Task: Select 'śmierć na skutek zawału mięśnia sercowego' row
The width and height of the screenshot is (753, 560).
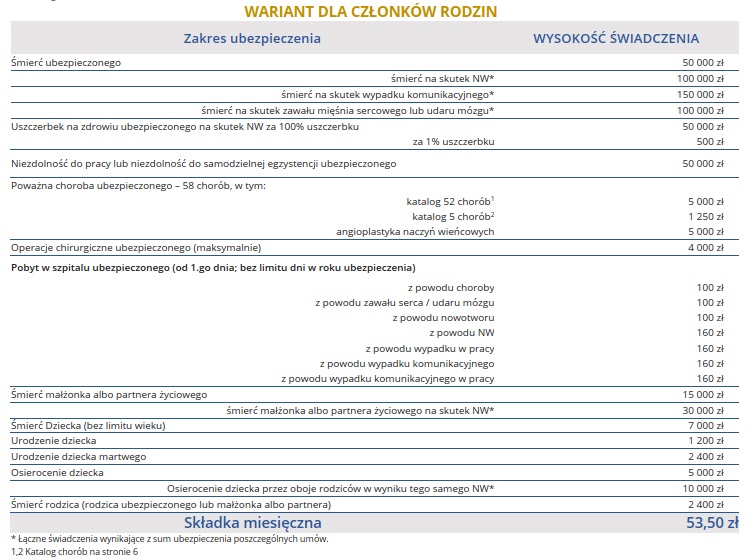Action: click(375, 110)
